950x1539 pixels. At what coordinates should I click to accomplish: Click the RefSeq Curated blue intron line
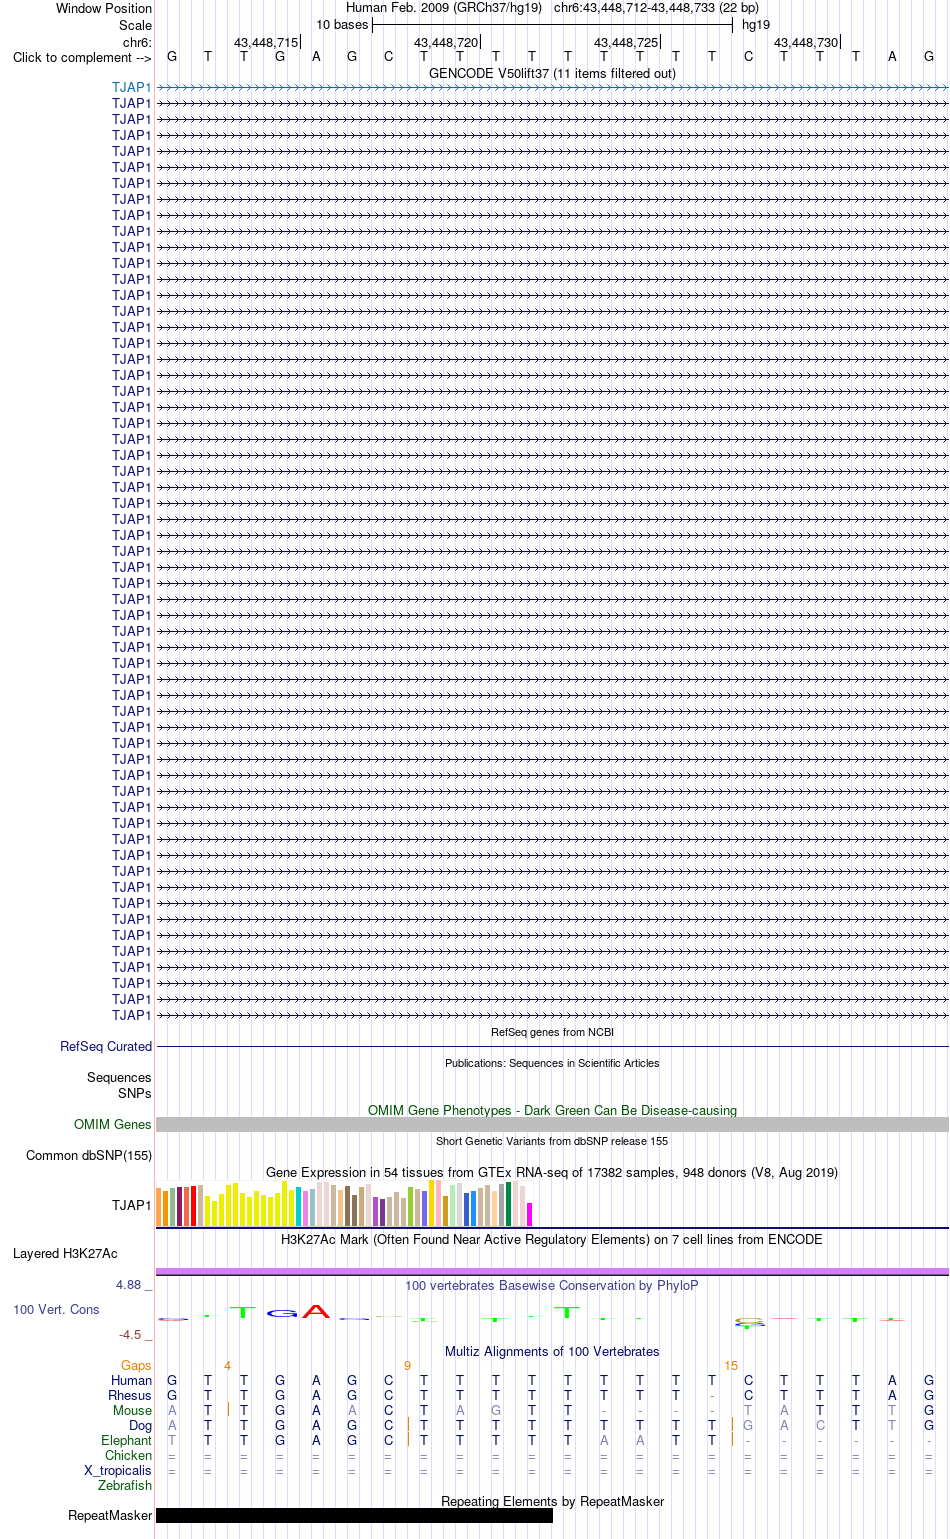point(552,1047)
